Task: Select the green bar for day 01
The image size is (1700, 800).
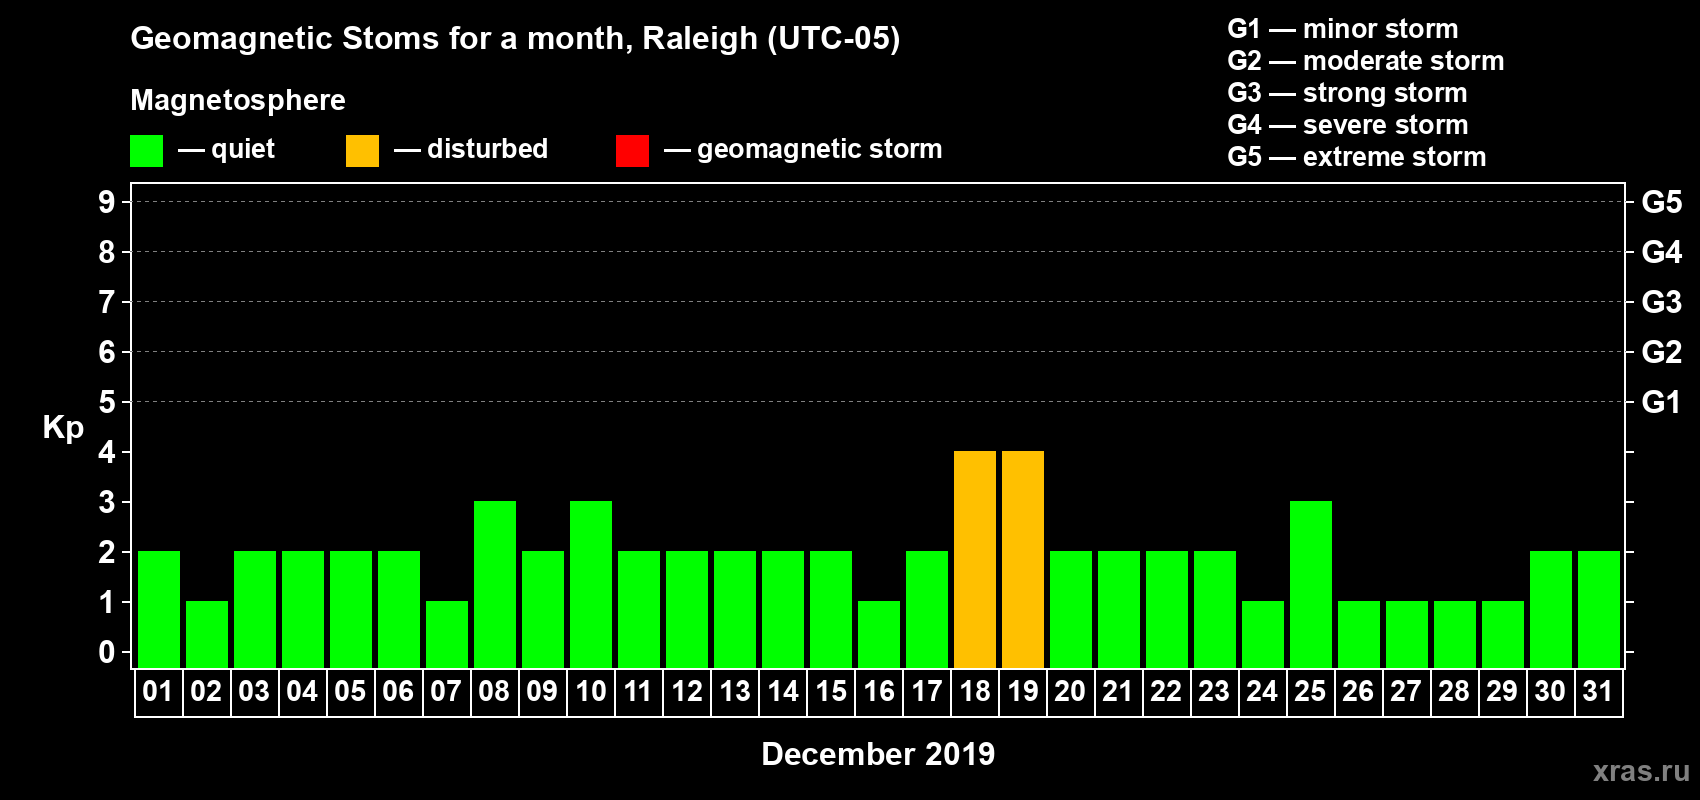Action: (x=159, y=609)
